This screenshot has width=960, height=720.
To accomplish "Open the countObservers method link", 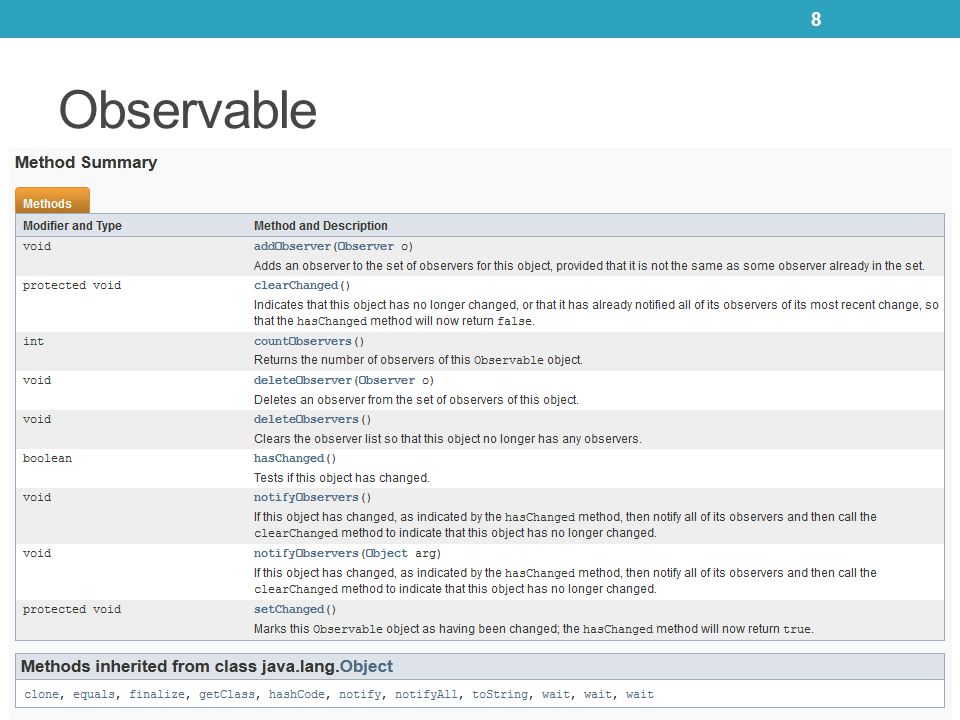I will (303, 341).
